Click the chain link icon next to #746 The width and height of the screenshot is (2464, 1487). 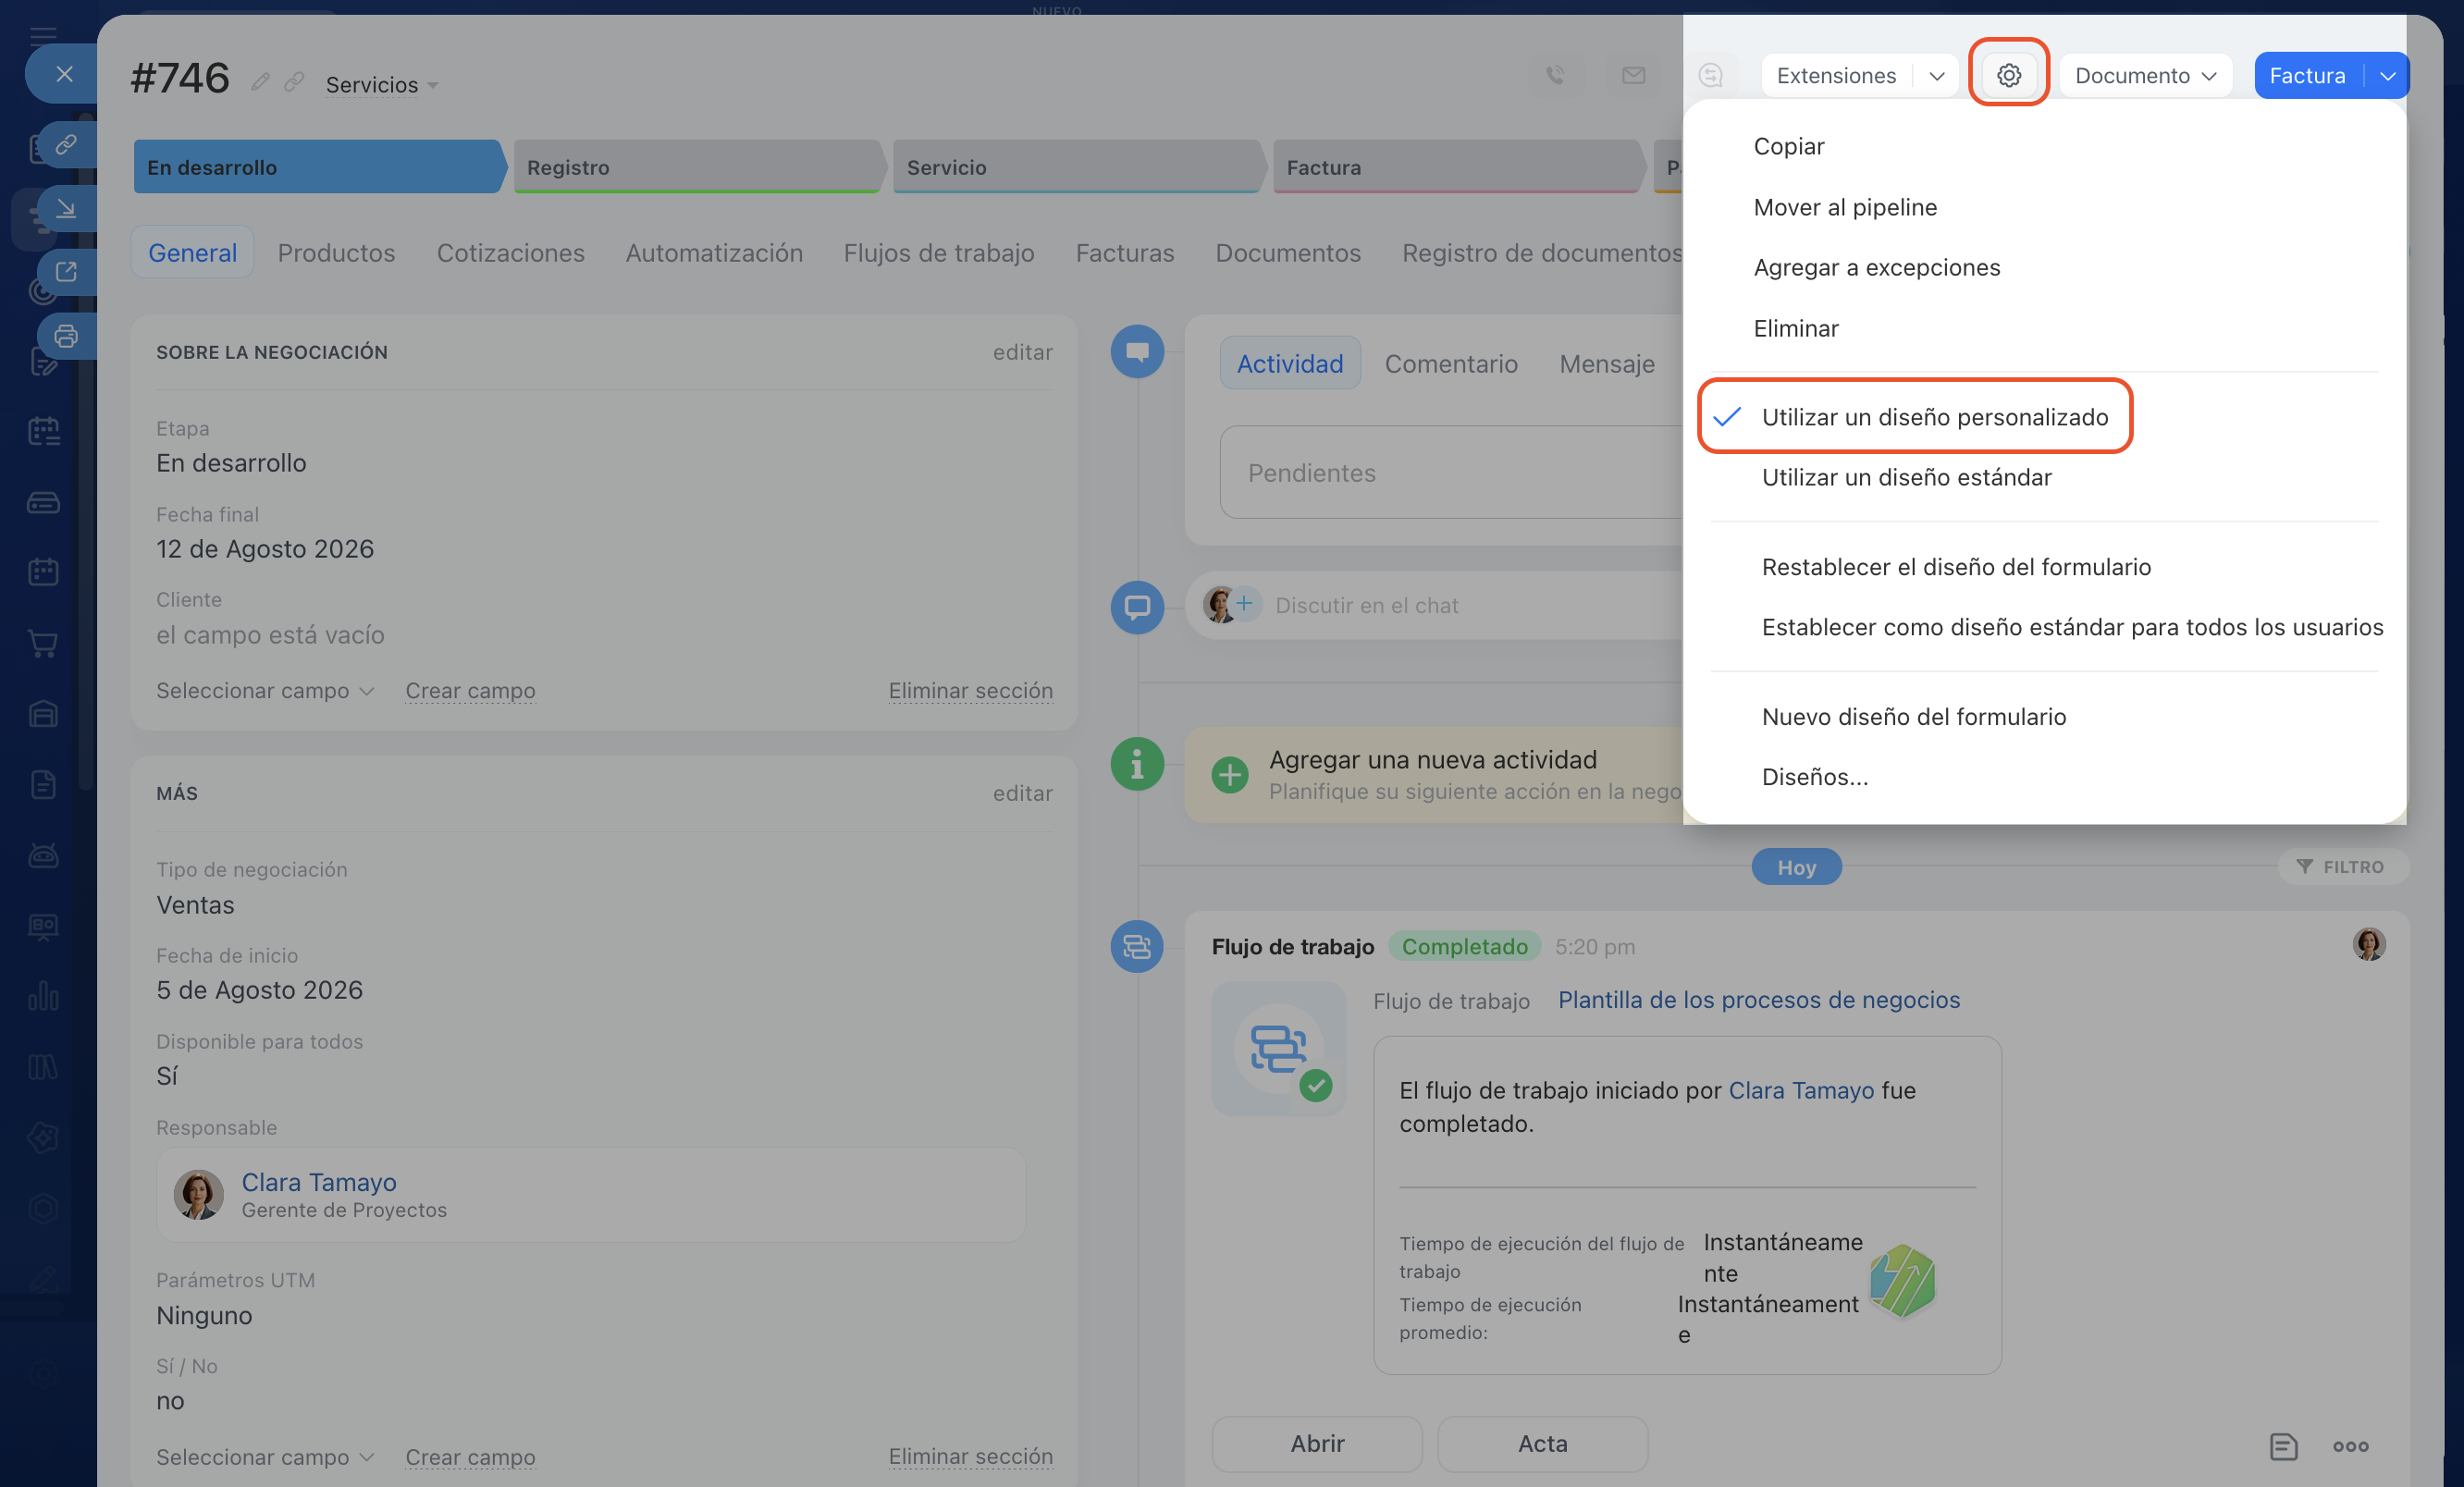(294, 82)
